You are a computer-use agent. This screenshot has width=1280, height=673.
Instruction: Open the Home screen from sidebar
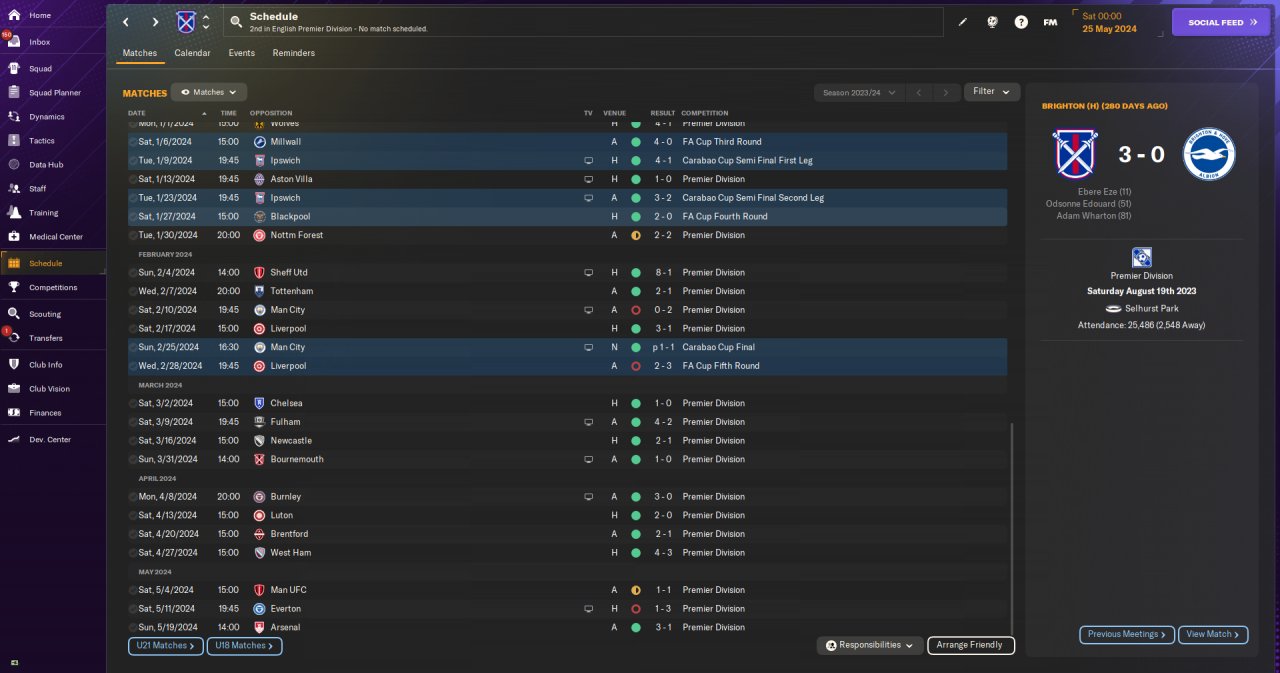(x=40, y=16)
